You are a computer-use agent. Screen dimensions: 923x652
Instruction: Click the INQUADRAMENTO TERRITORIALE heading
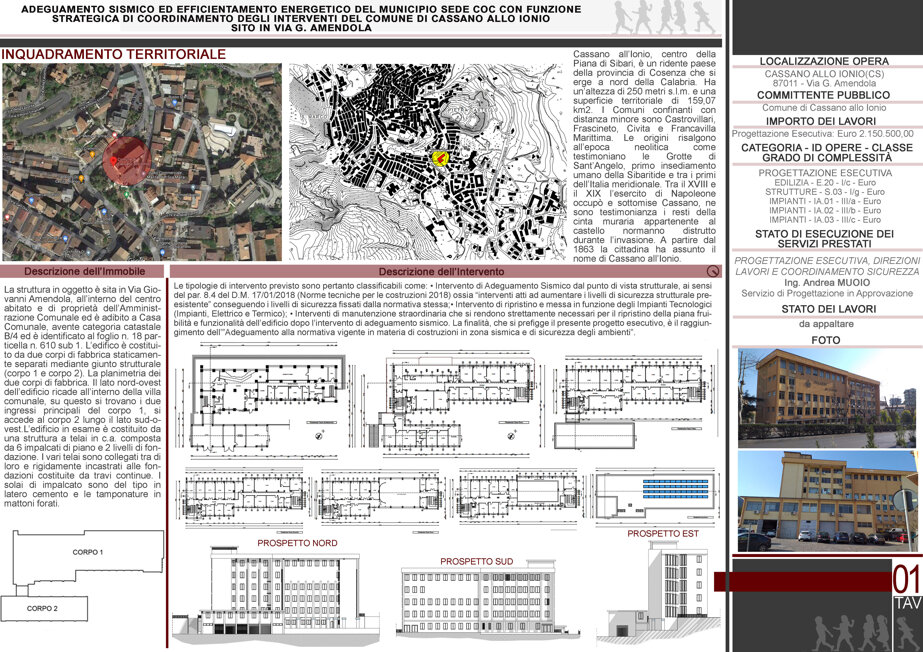(x=114, y=54)
